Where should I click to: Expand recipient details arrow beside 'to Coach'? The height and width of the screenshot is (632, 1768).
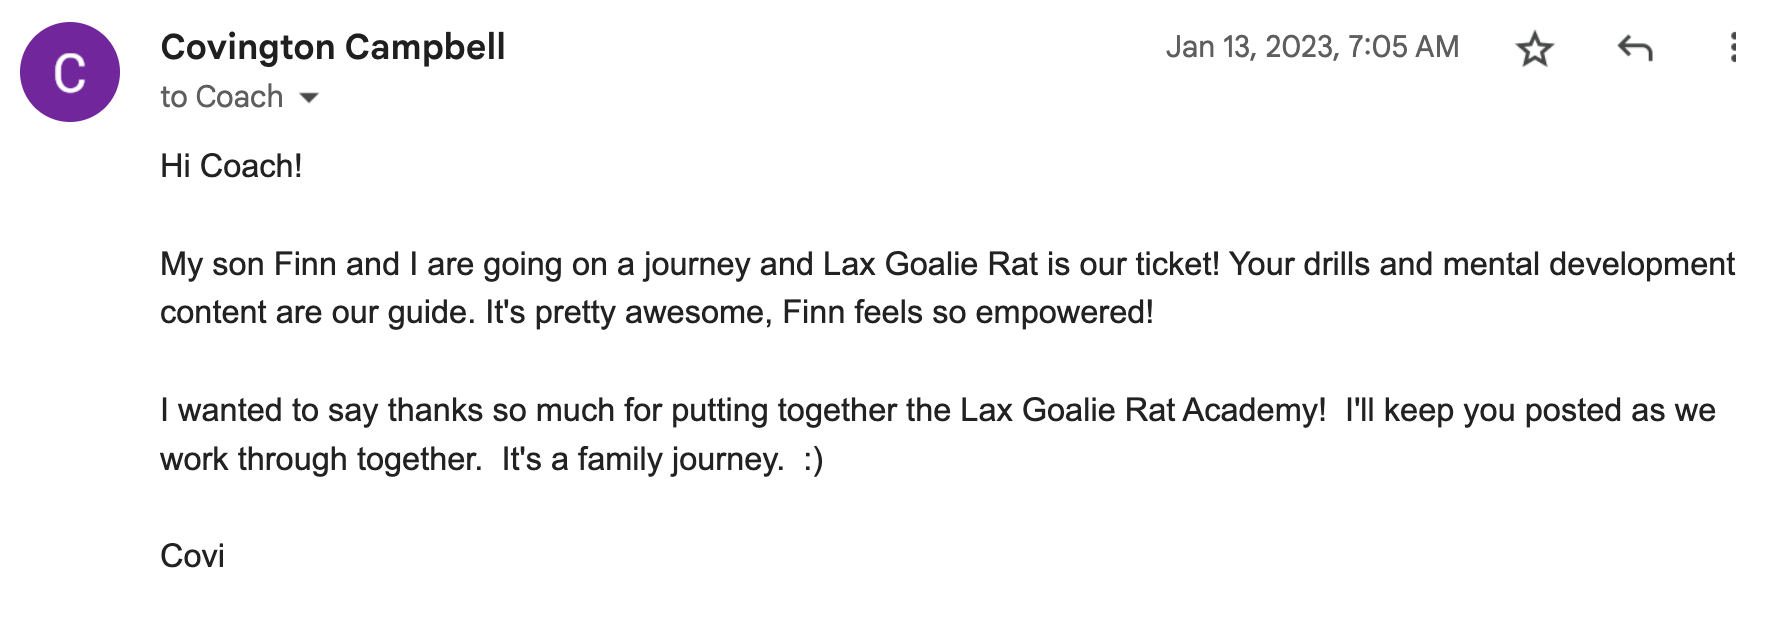tap(309, 97)
